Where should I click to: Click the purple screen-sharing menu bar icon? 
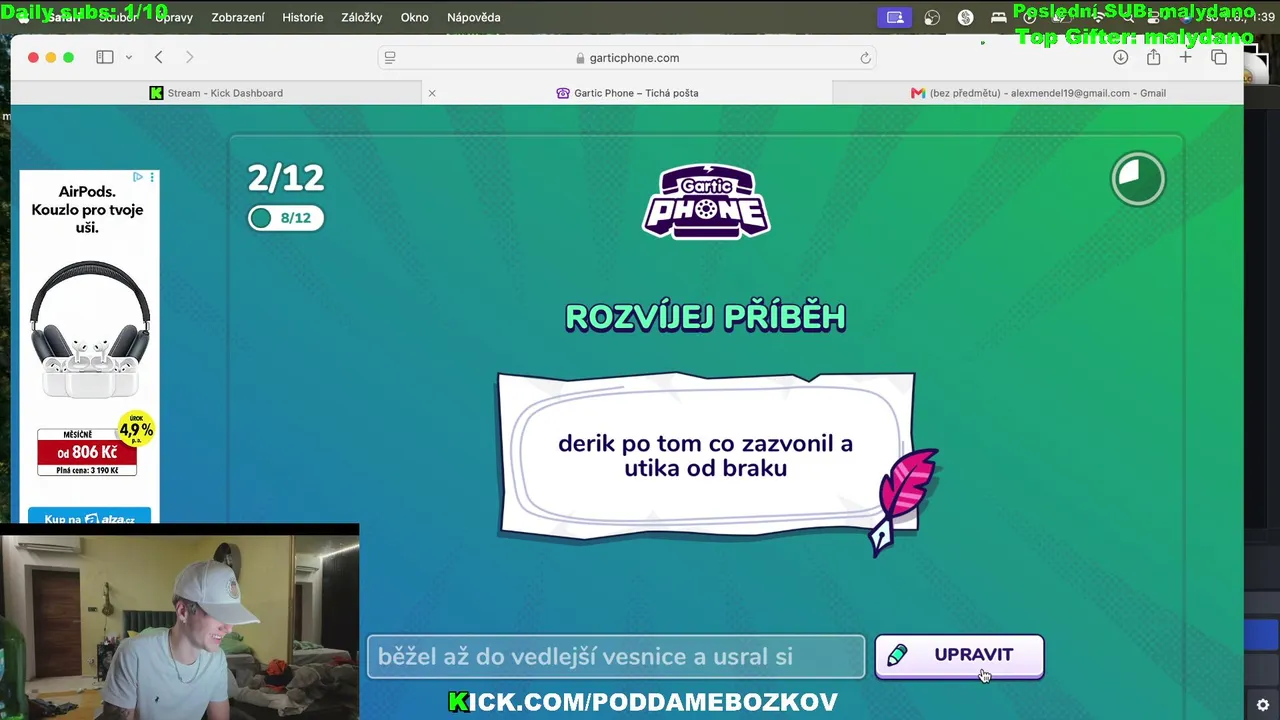point(895,17)
